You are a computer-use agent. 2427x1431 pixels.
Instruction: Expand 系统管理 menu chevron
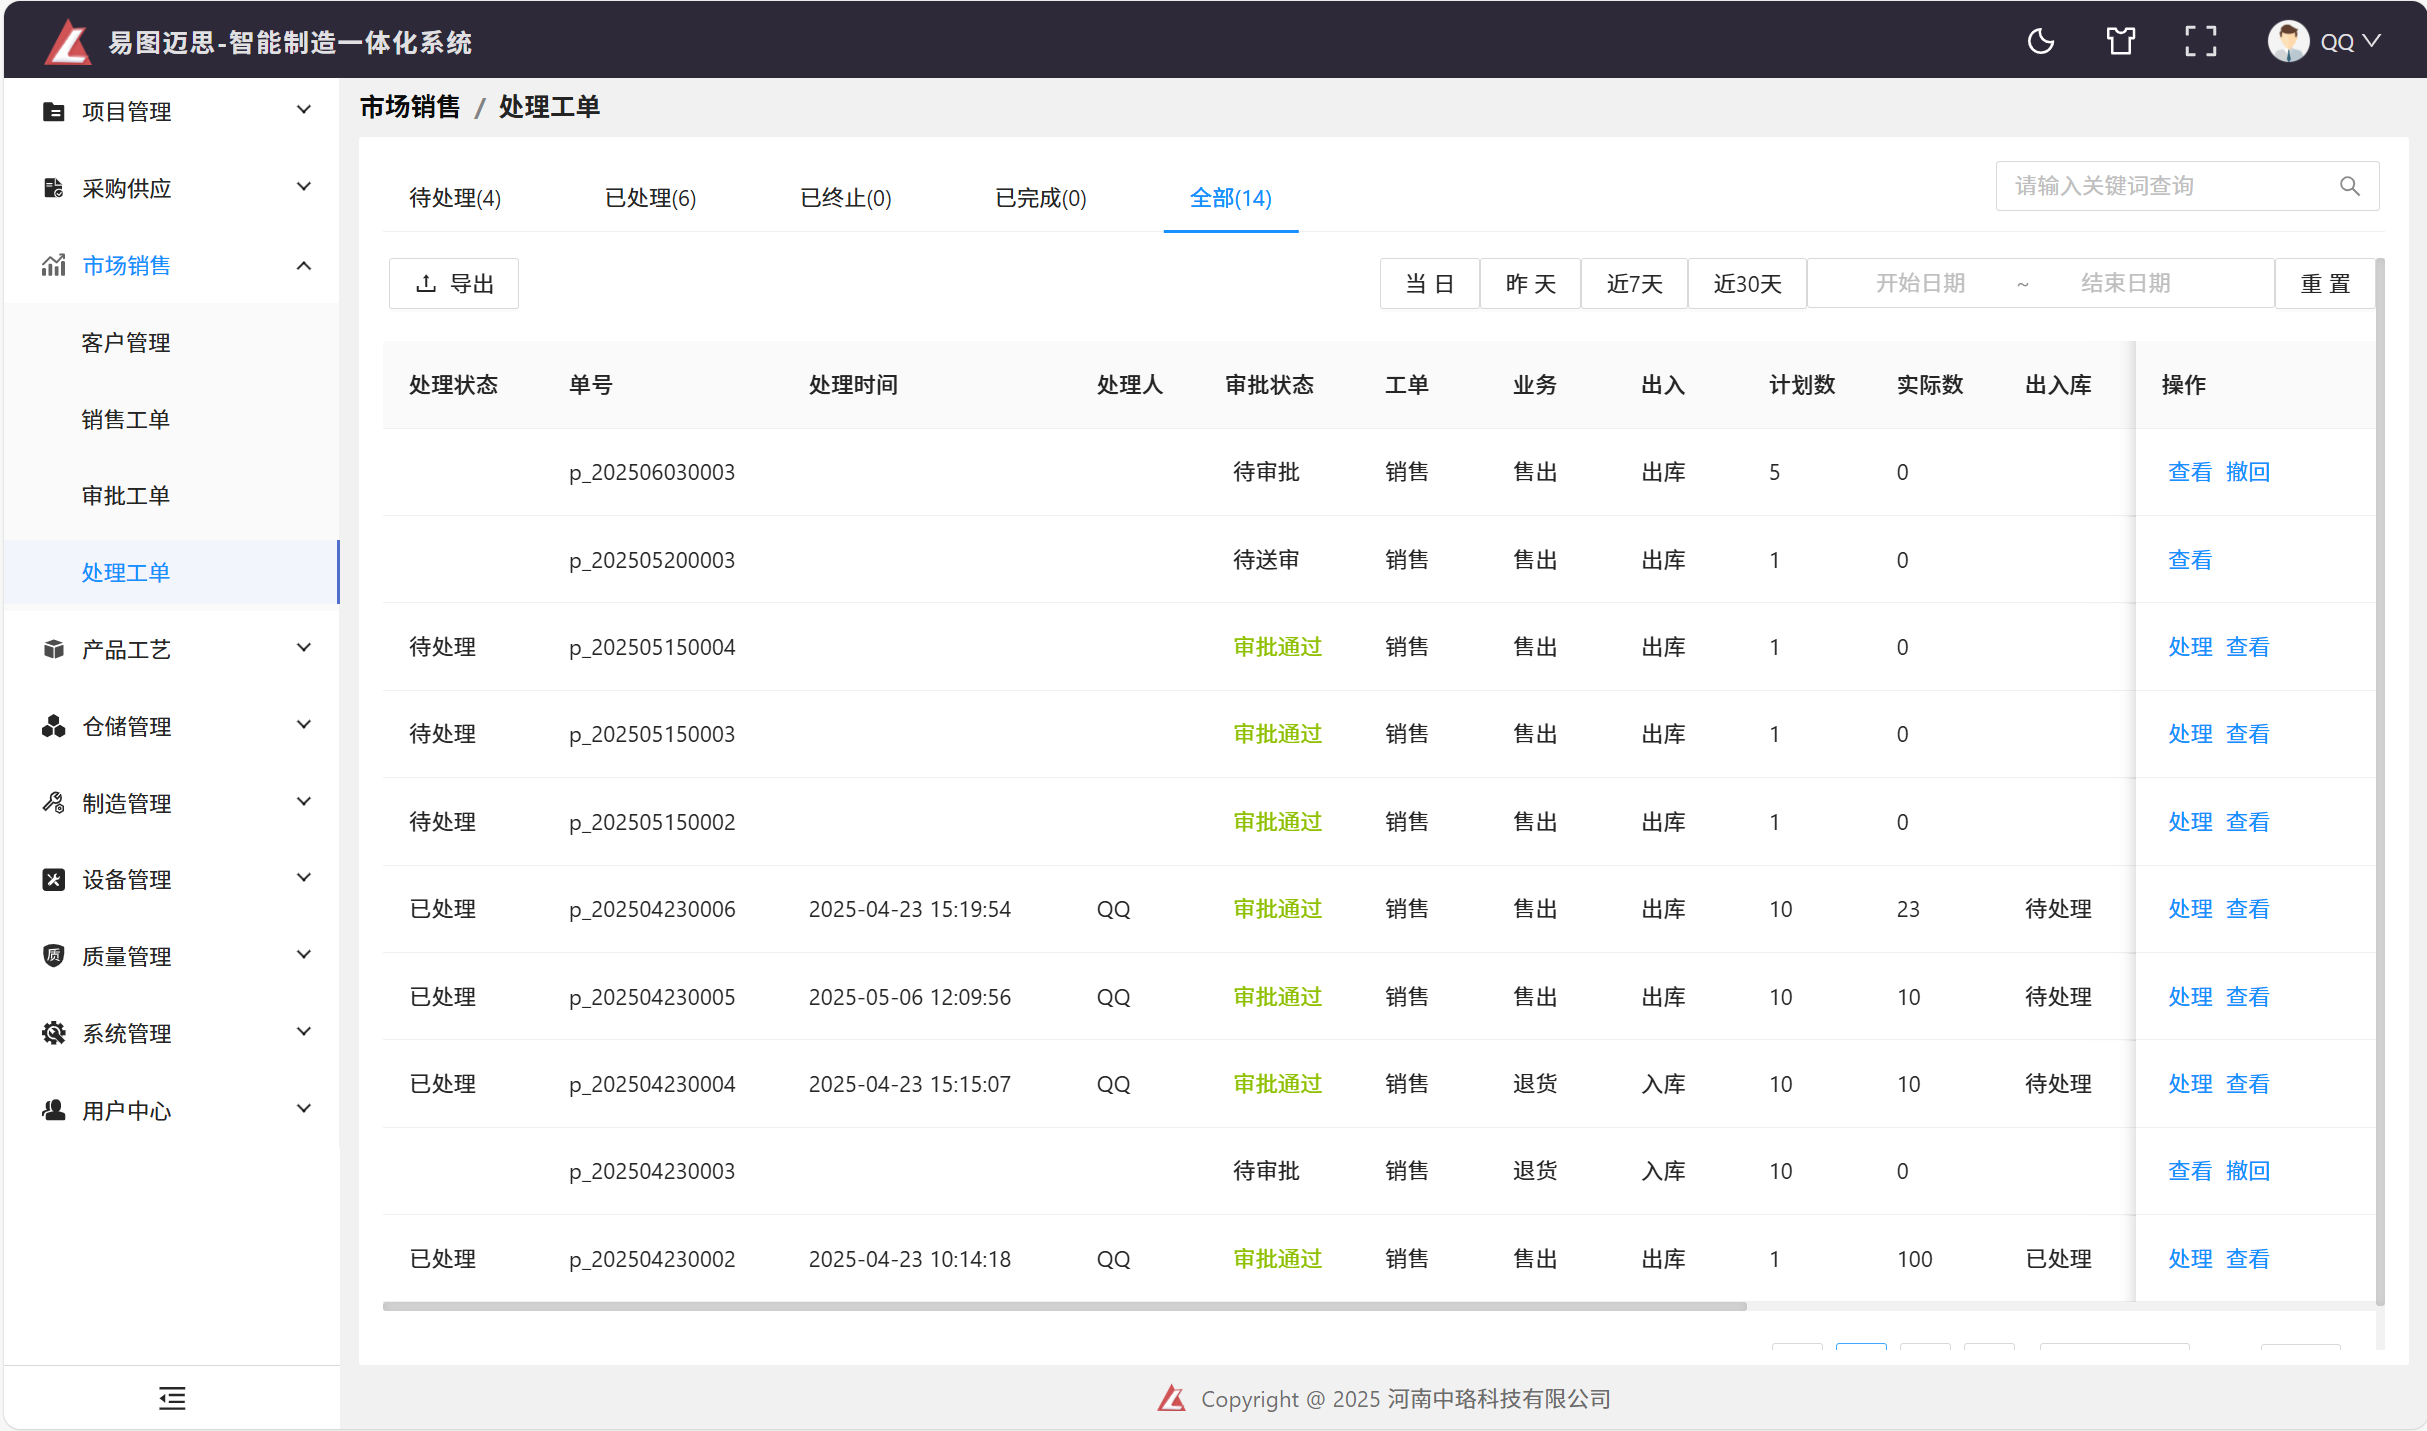[x=304, y=1032]
